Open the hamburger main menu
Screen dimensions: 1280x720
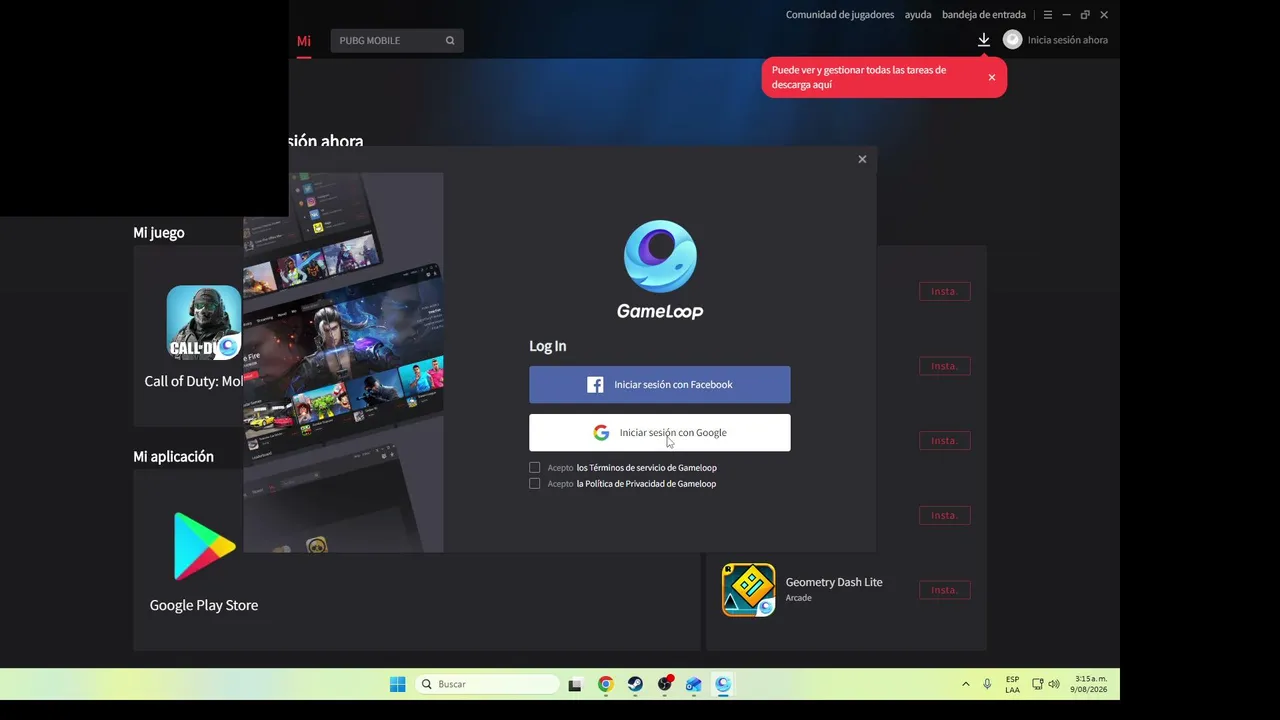(1048, 15)
